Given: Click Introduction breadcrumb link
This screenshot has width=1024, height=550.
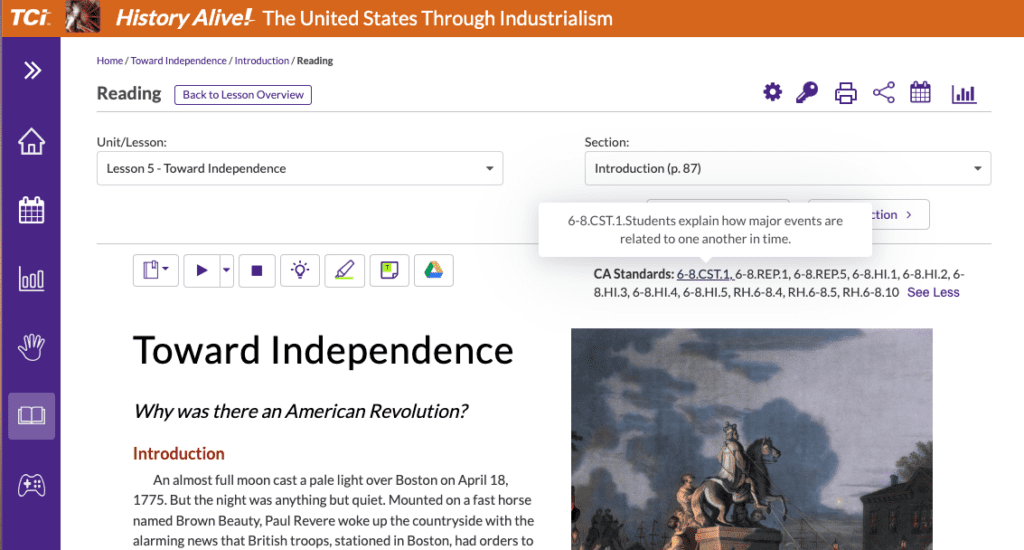Looking at the screenshot, I should [262, 61].
